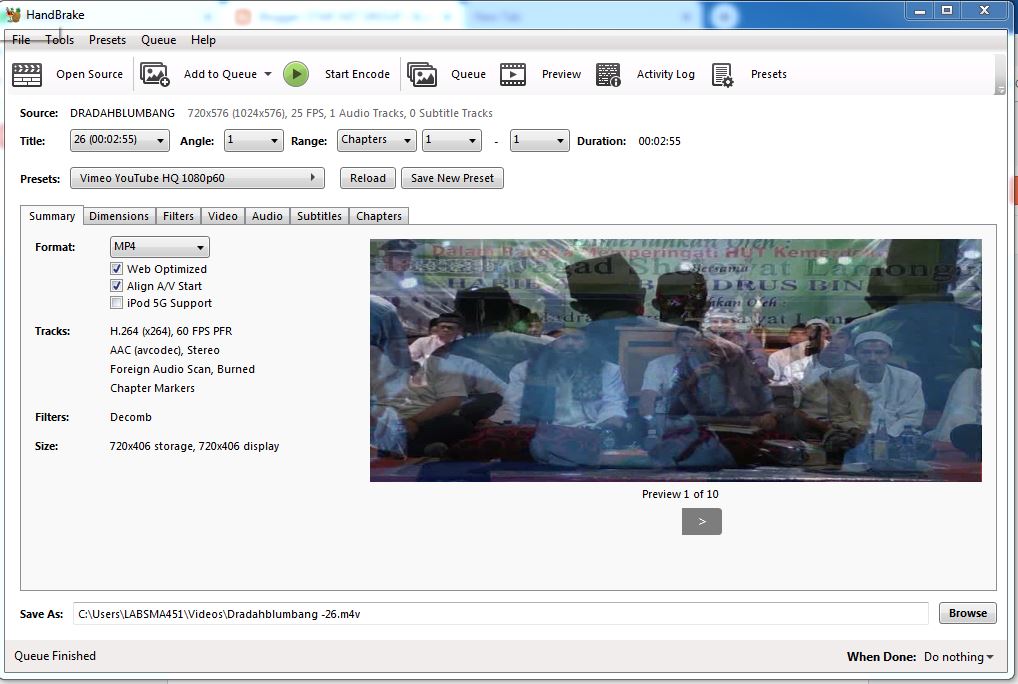
Task: Switch to the Audio tab
Action: pyautogui.click(x=267, y=216)
